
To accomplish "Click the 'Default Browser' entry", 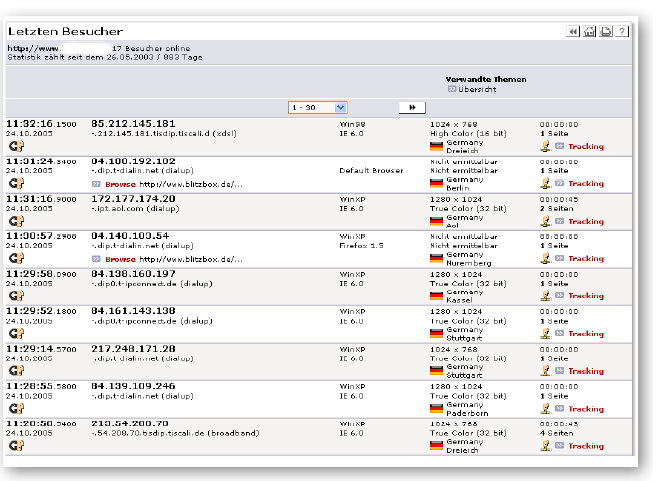I will pos(371,171).
